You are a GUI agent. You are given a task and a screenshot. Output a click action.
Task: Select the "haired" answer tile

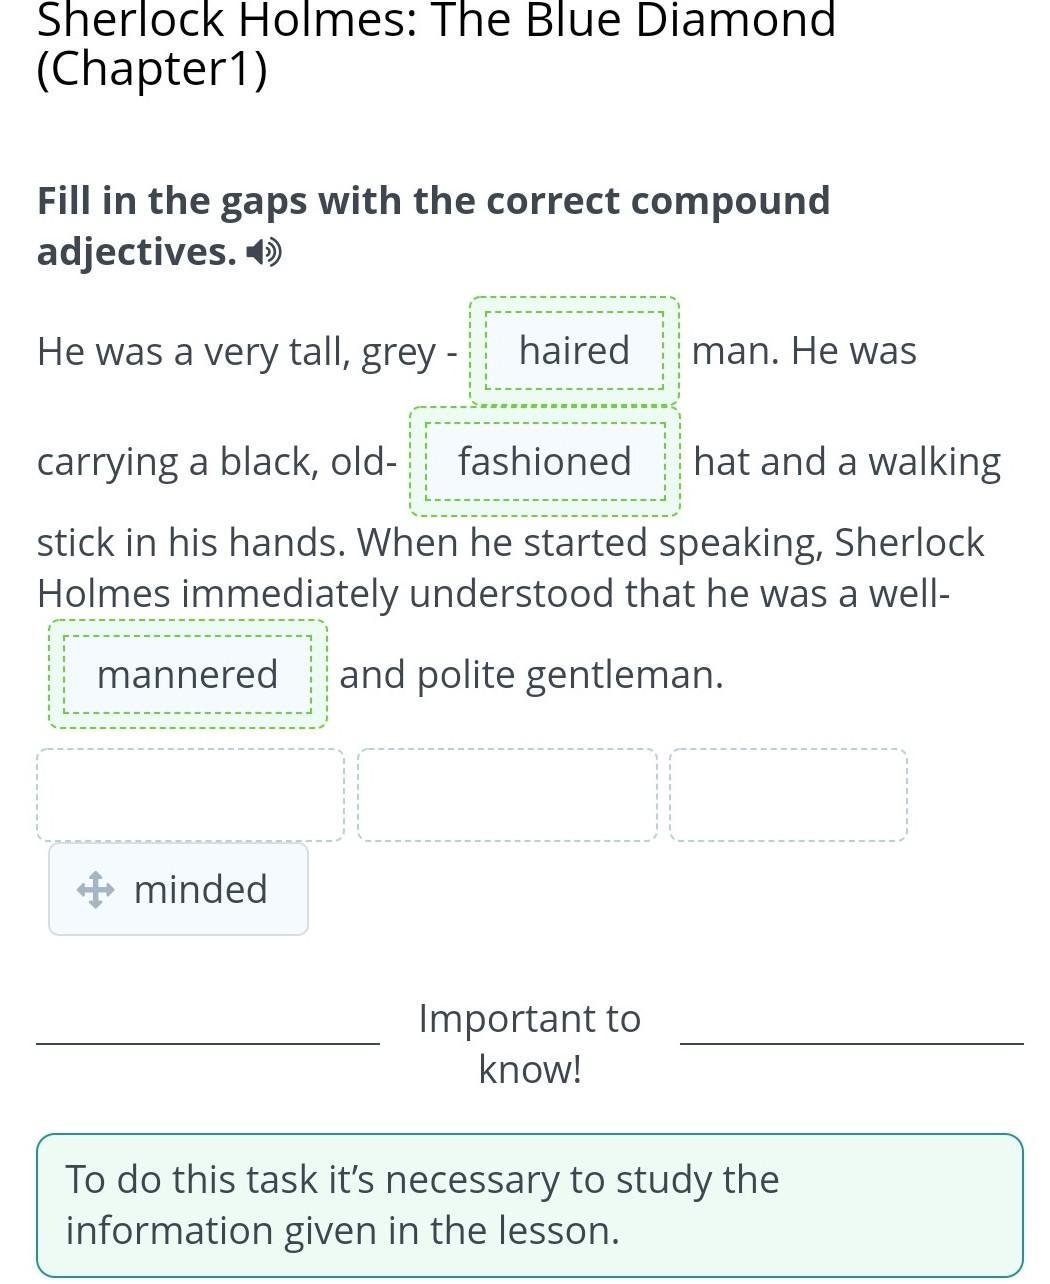click(x=574, y=351)
